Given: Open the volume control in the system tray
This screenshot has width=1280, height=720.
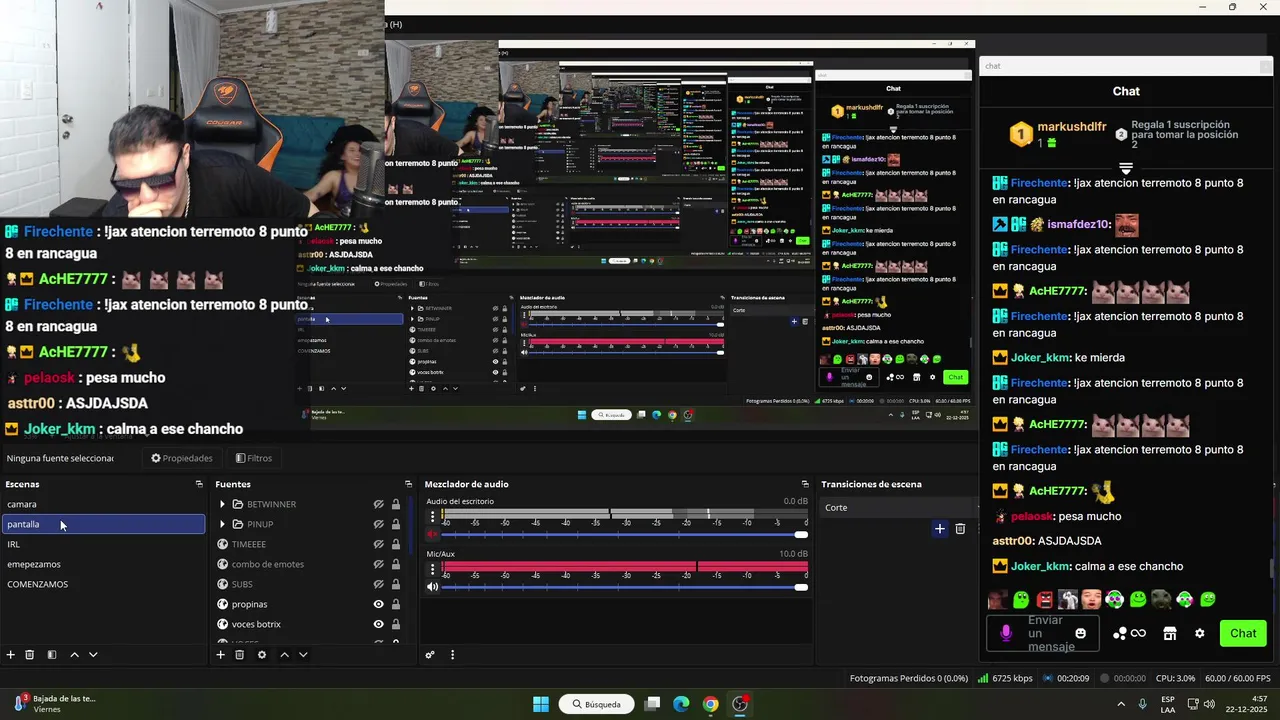Looking at the screenshot, I should pyautogui.click(x=1209, y=704).
